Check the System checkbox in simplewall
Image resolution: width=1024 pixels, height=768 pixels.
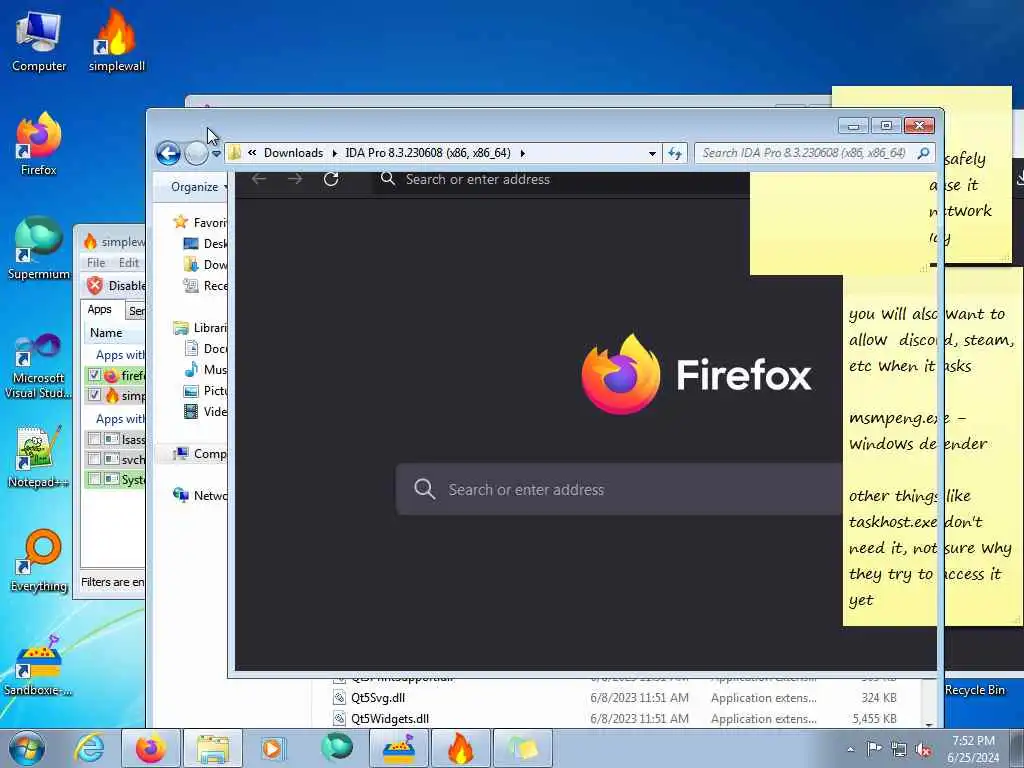[x=94, y=479]
